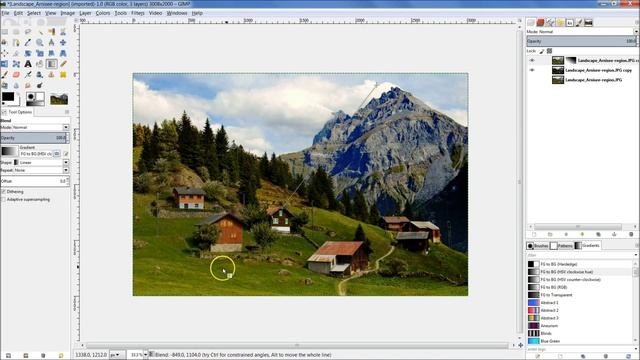Viewport: 640px width, 360px height.
Task: Select the Blend gradient tool
Action: click(x=51, y=64)
